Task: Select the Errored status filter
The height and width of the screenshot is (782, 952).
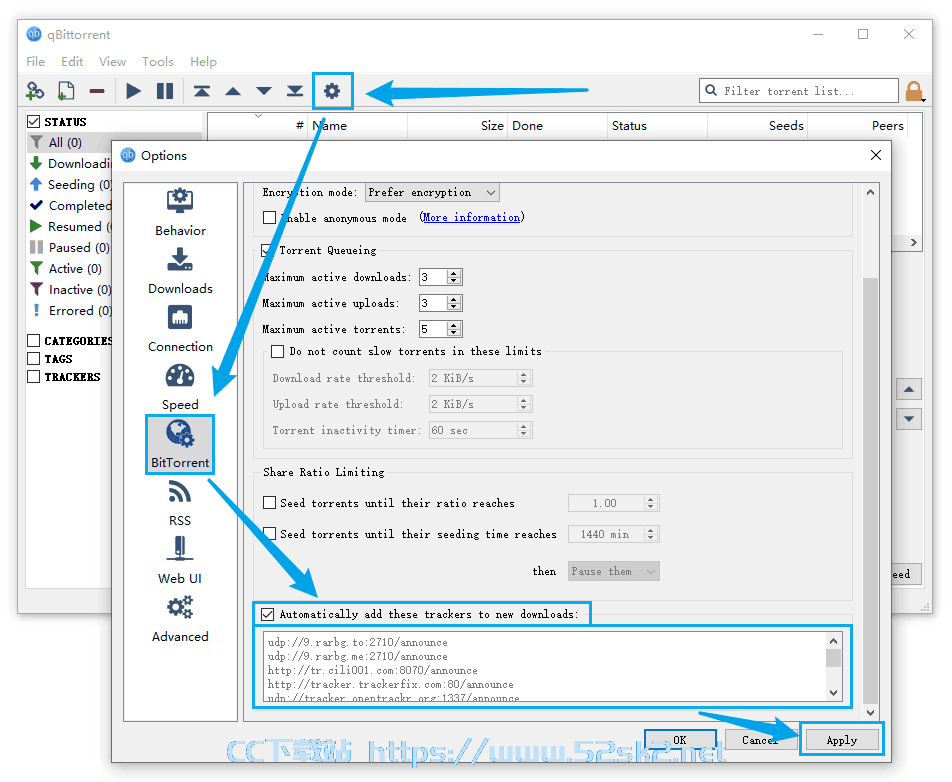Action: coord(70,311)
